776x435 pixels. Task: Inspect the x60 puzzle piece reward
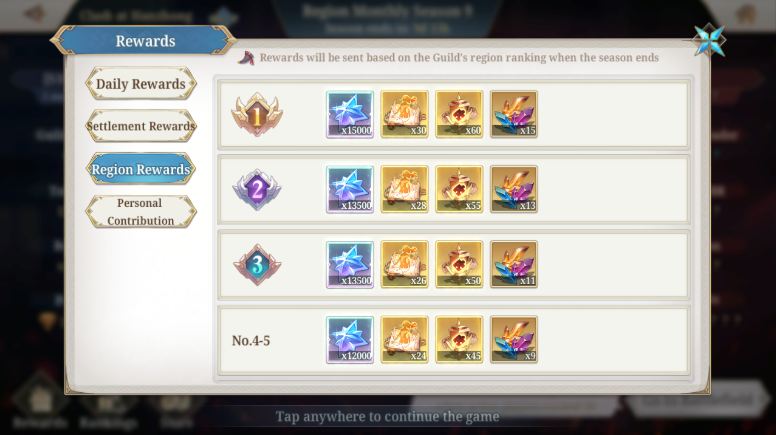coord(459,114)
